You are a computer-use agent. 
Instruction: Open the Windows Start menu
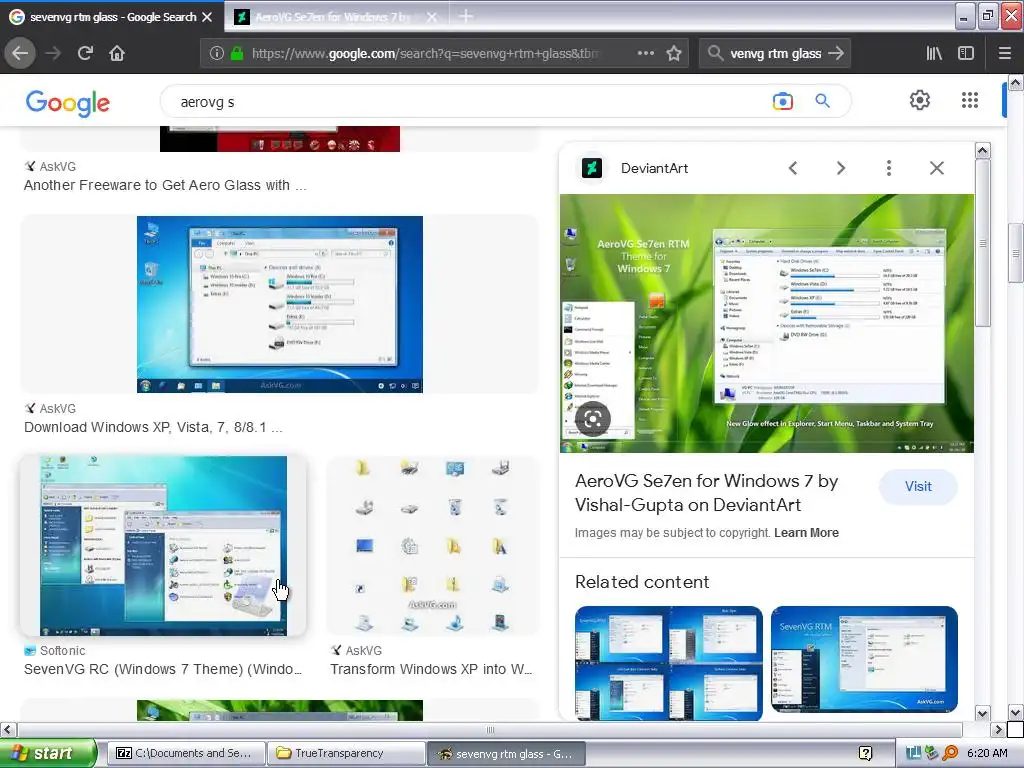(48, 753)
